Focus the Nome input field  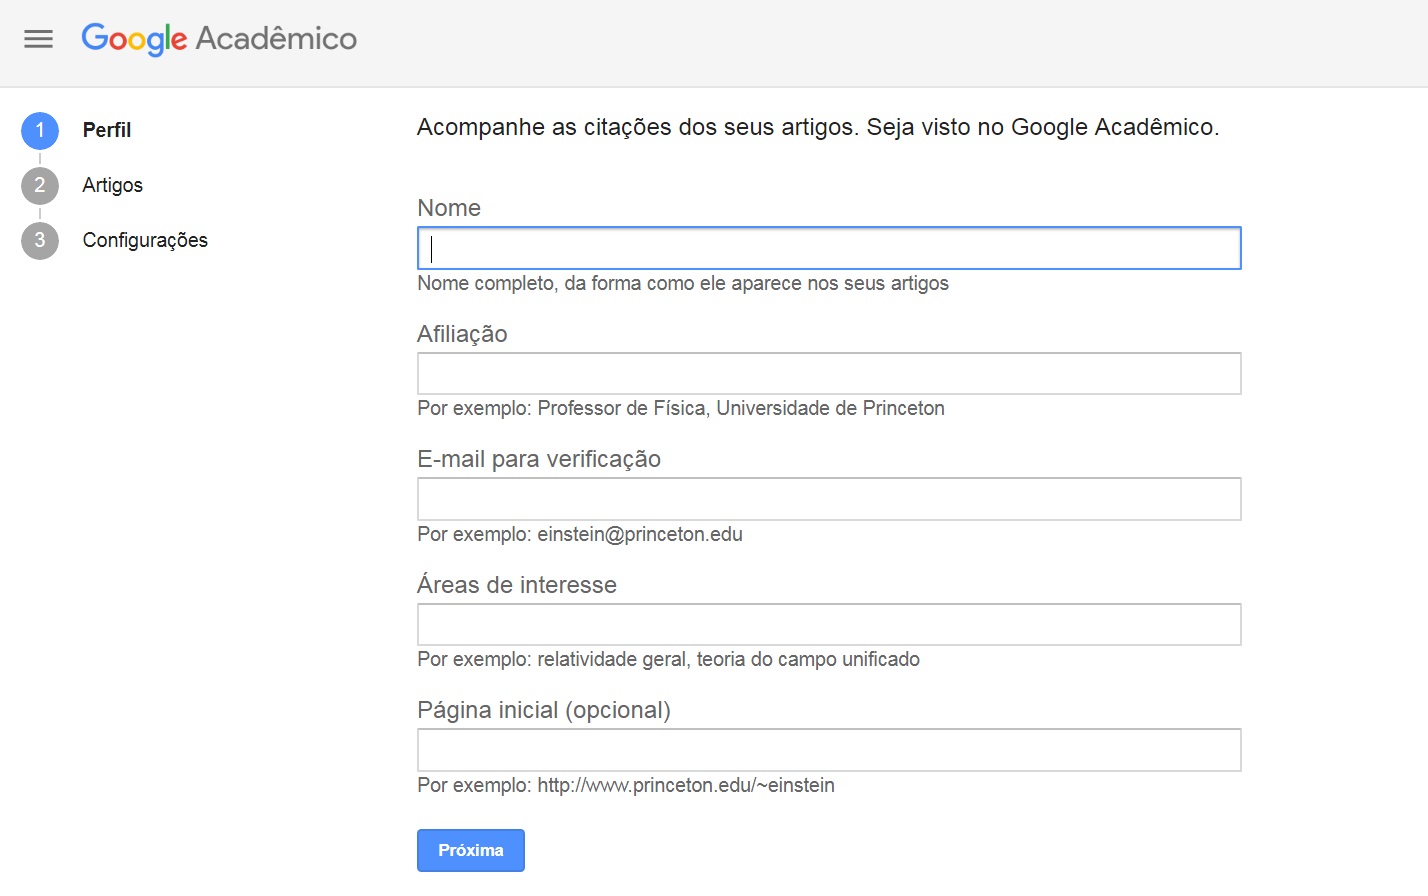tap(829, 248)
